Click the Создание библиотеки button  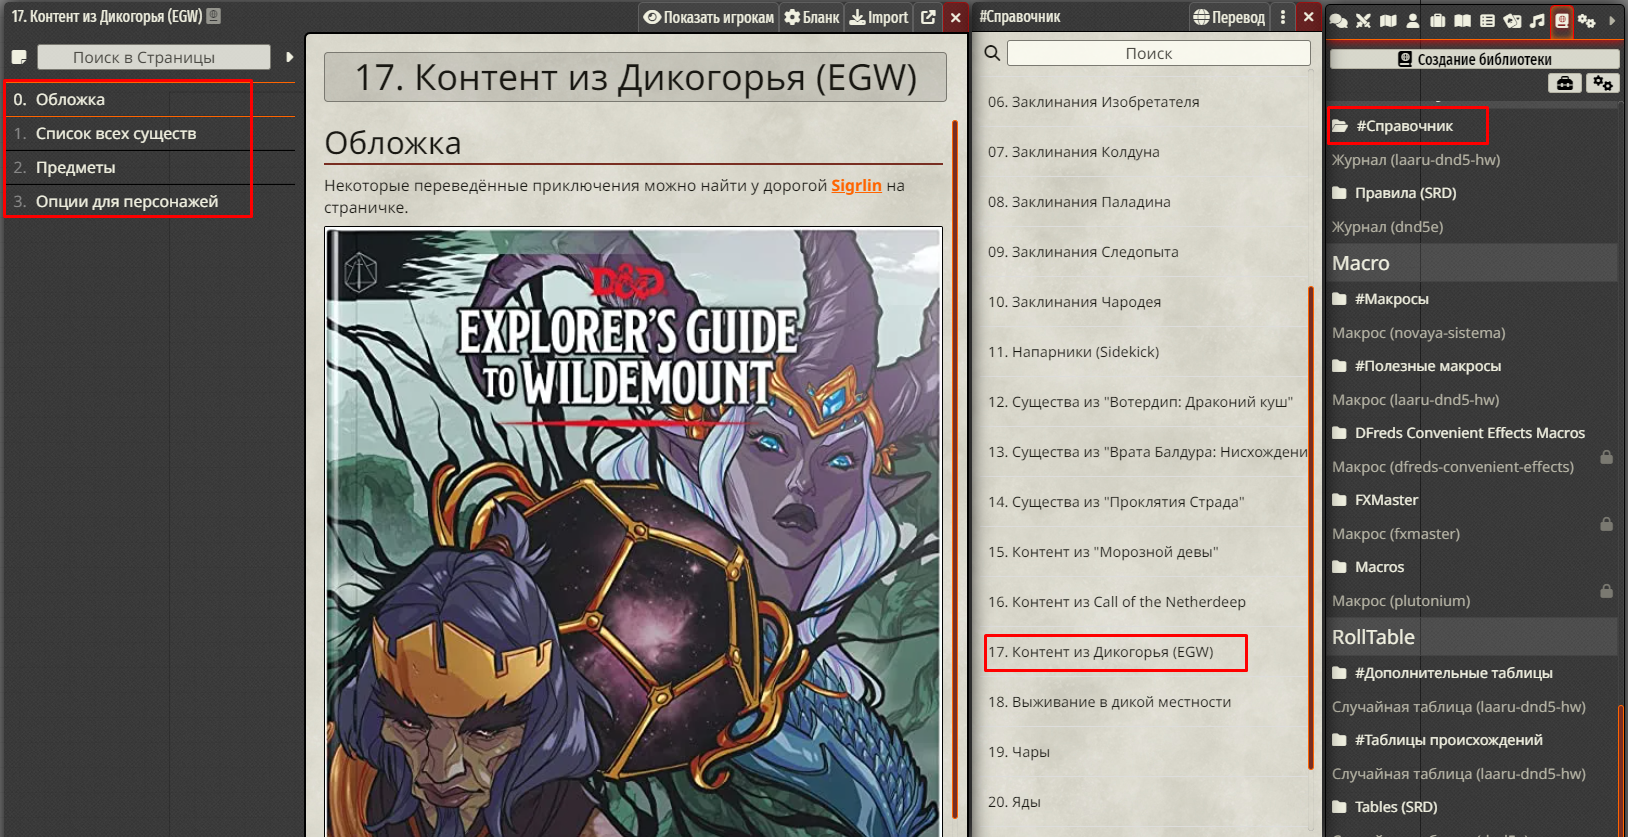(1474, 59)
